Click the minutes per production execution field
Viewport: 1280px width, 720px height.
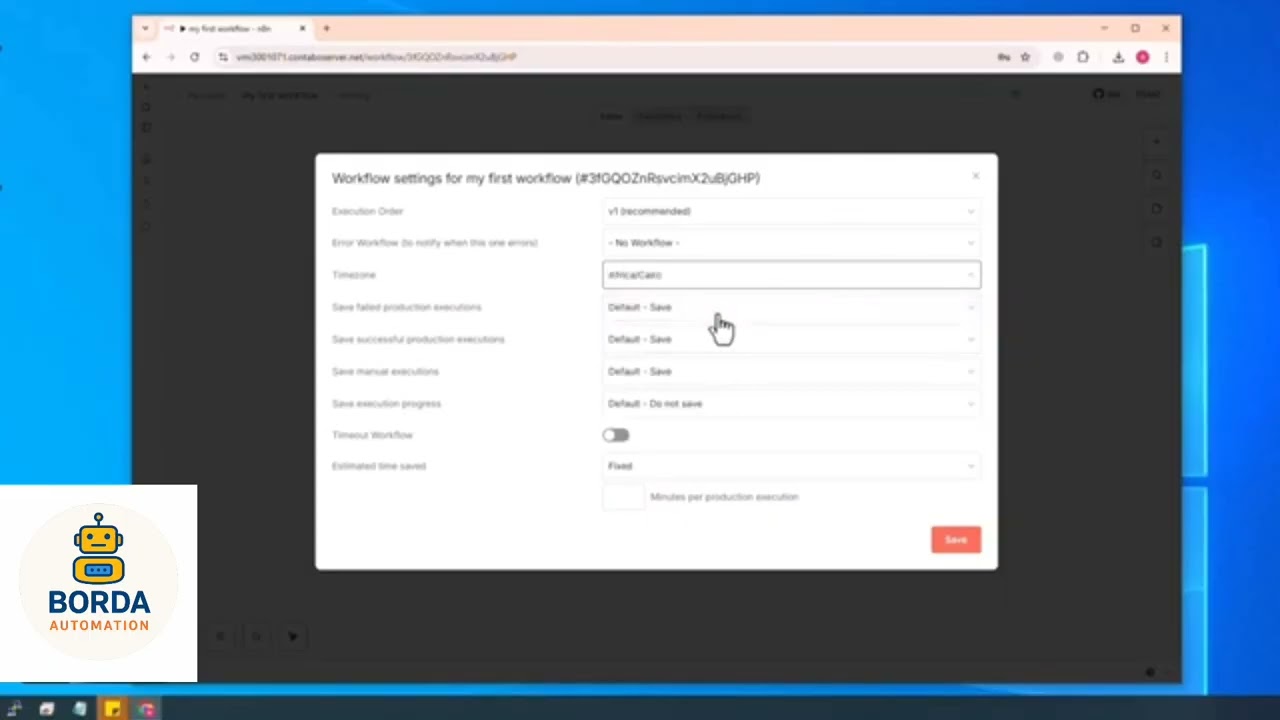tap(624, 497)
